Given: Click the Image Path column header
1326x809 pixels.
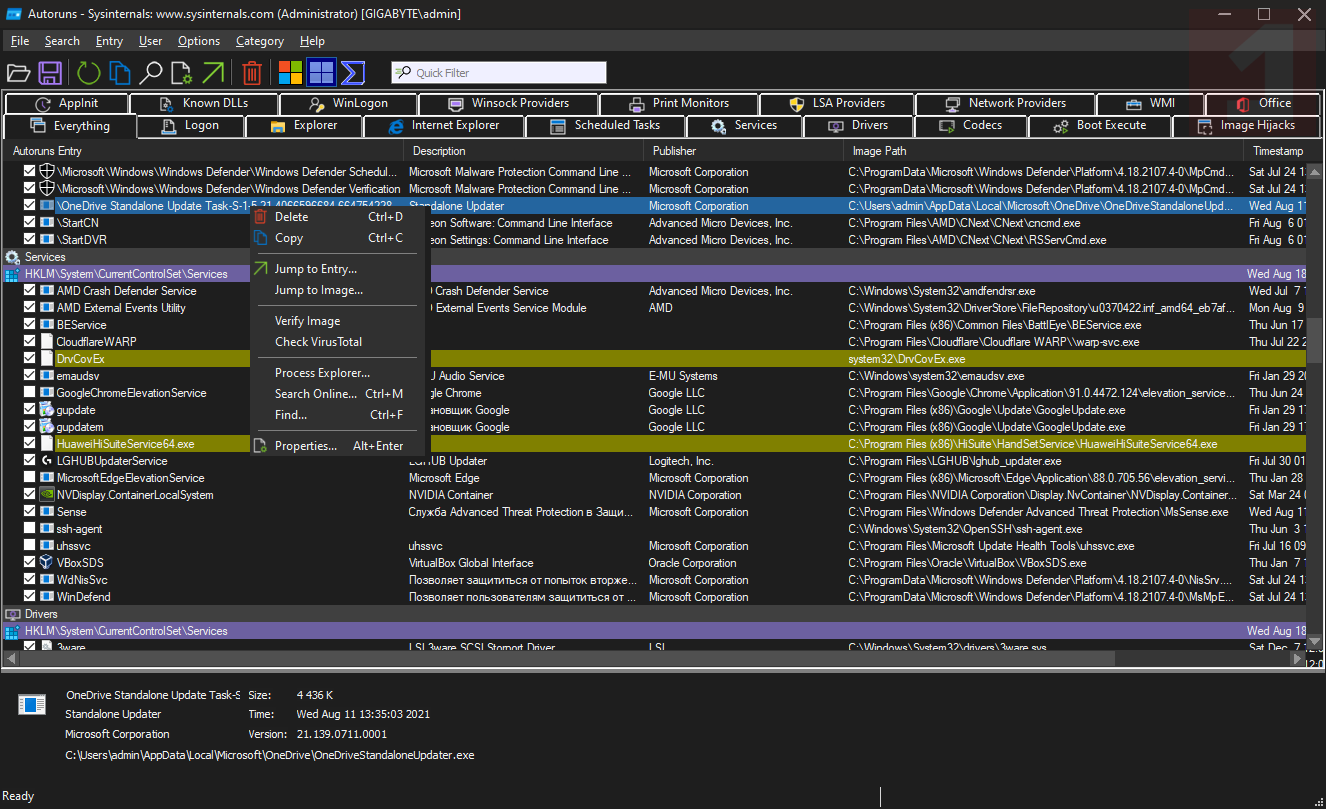Looking at the screenshot, I should point(879,151).
